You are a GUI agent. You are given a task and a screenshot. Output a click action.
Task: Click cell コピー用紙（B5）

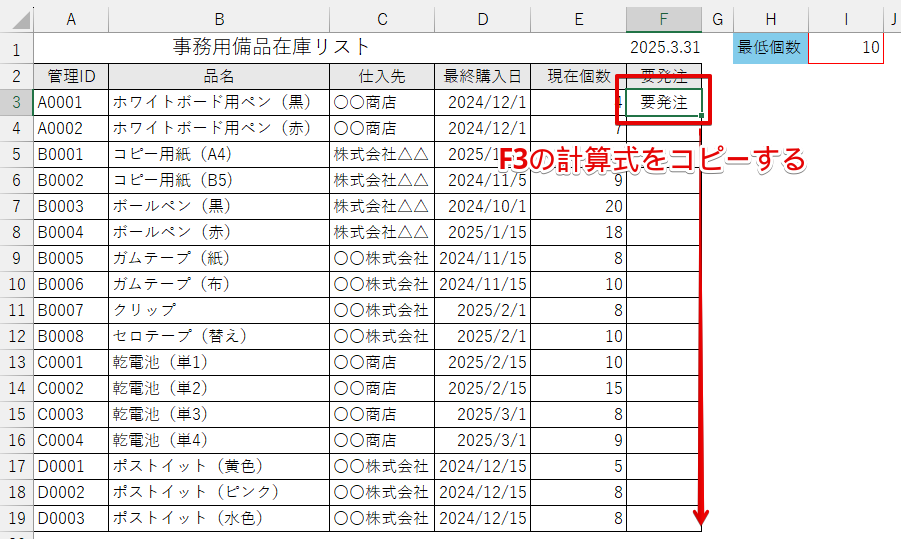coord(219,180)
